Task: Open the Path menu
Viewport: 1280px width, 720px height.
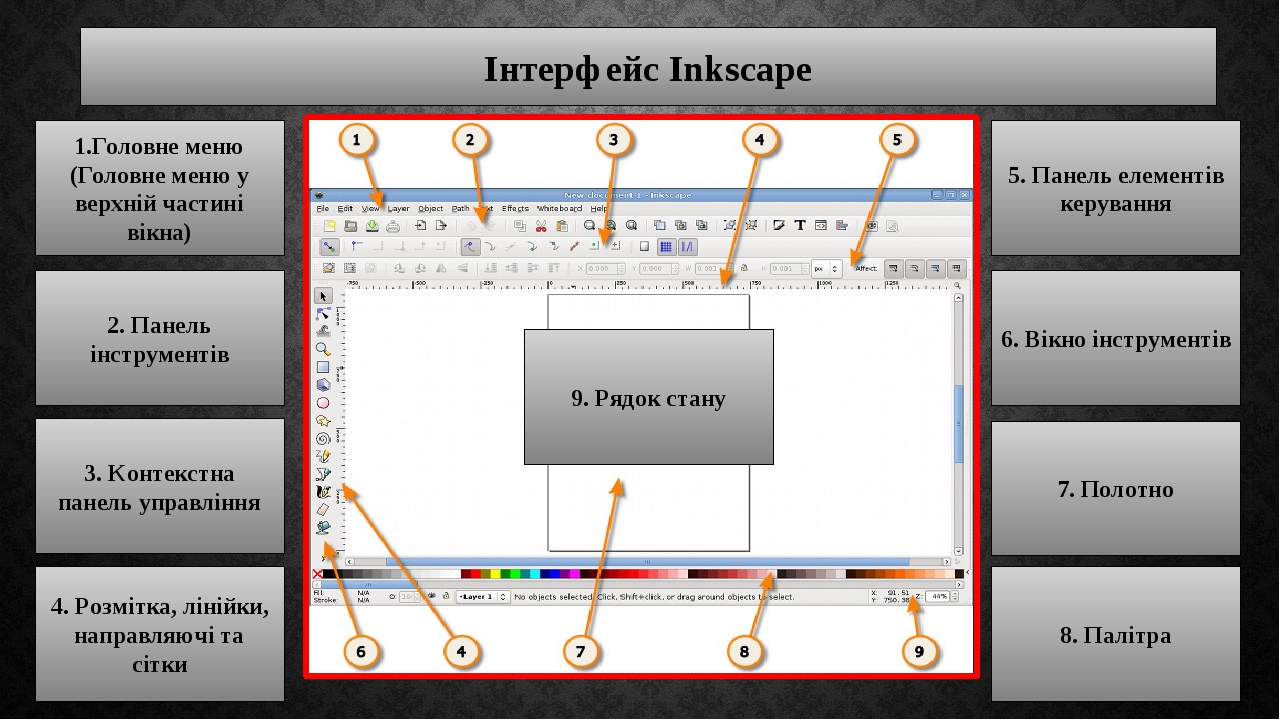Action: (460, 208)
